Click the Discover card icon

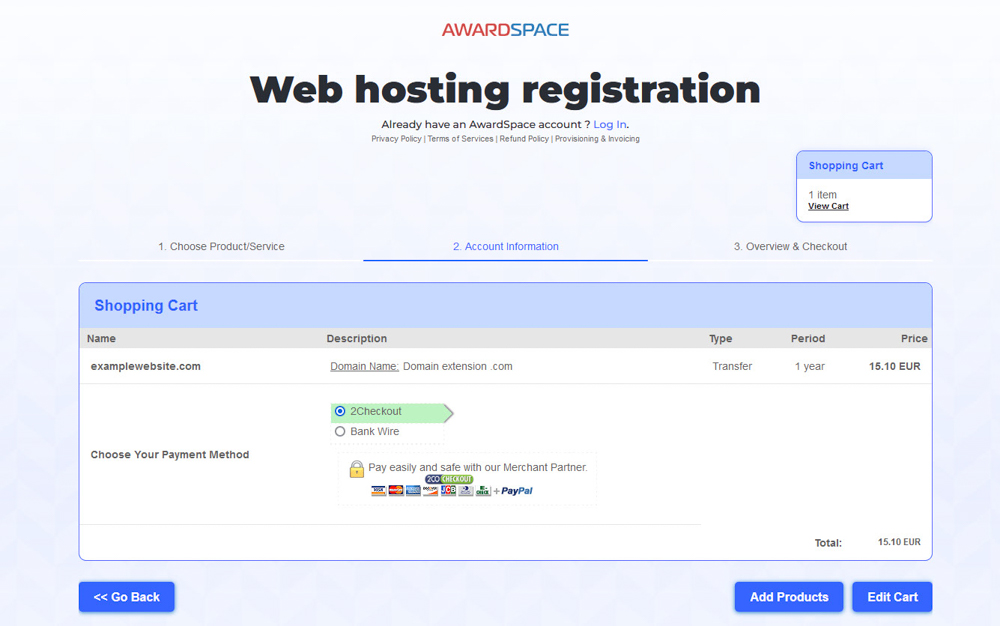click(x=429, y=490)
